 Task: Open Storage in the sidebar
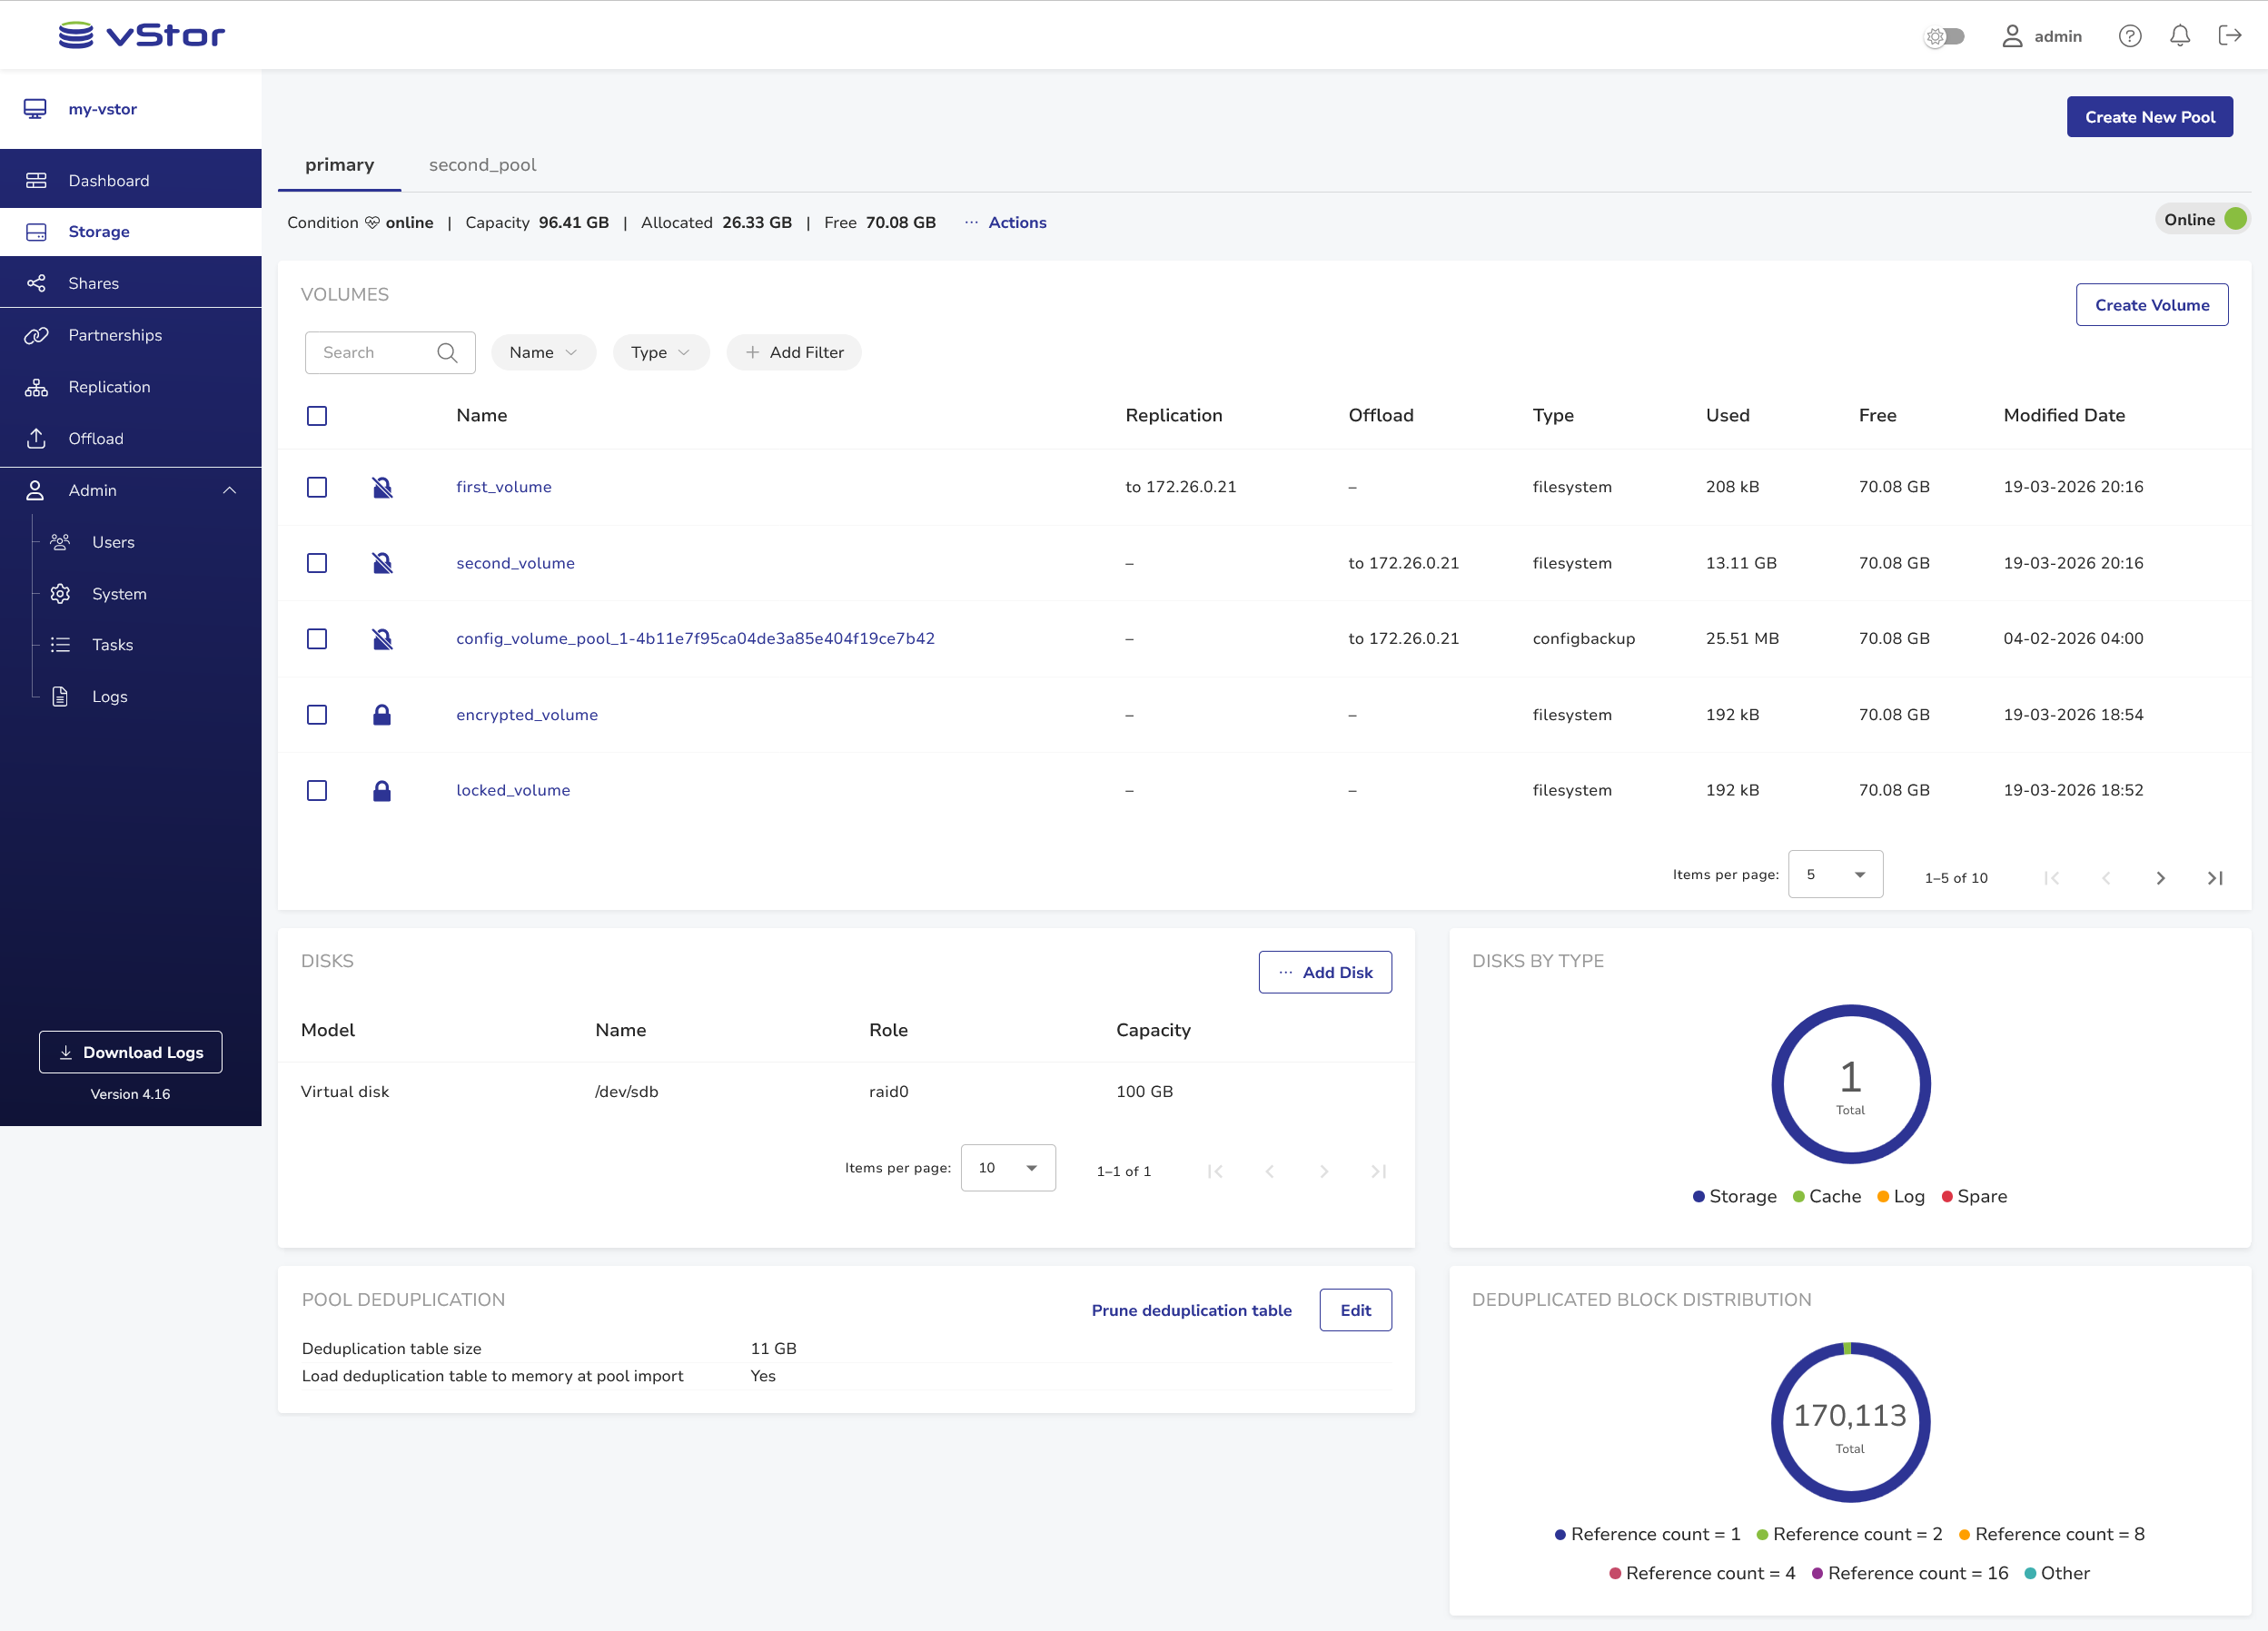point(131,232)
